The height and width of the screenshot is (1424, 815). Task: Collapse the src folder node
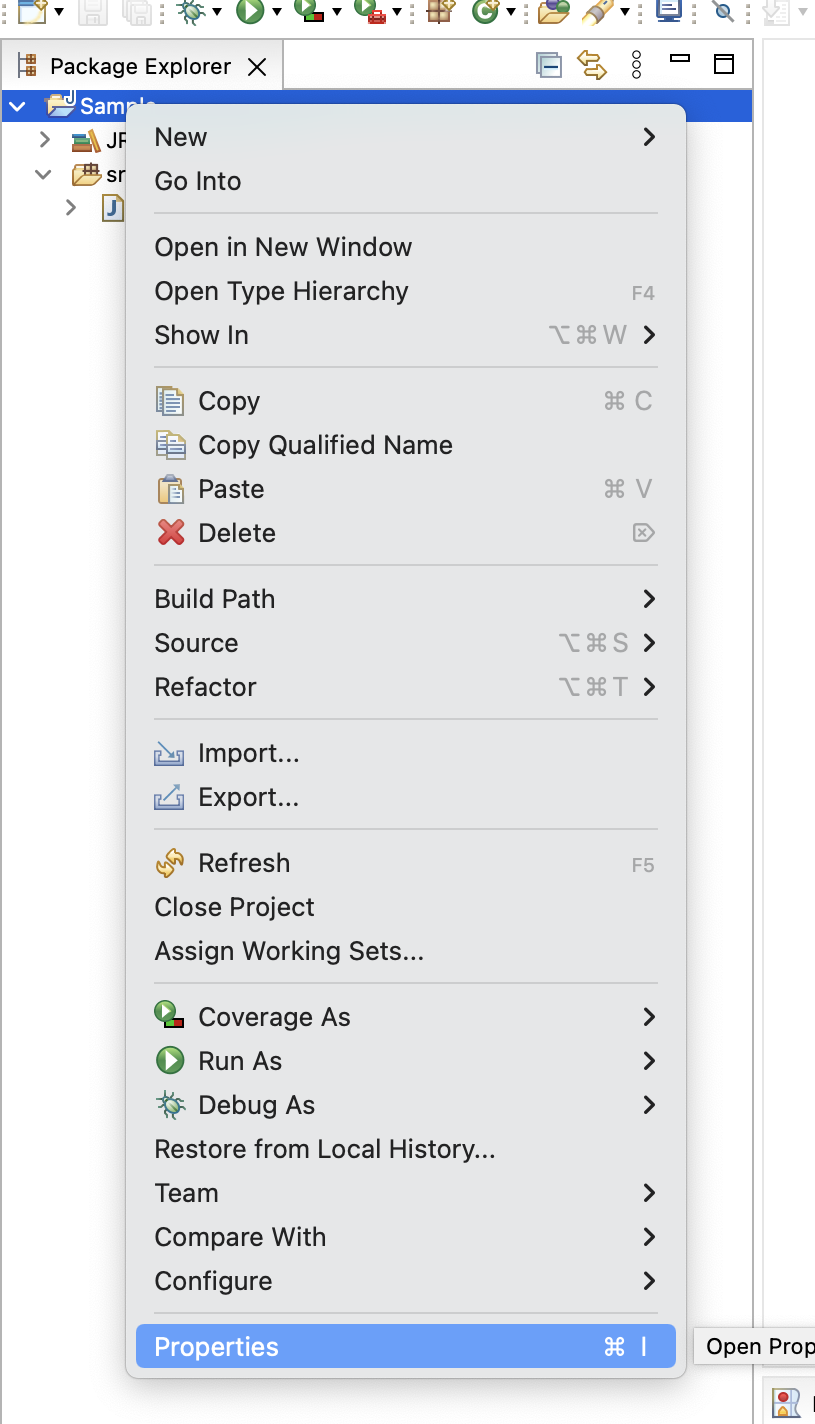point(43,174)
